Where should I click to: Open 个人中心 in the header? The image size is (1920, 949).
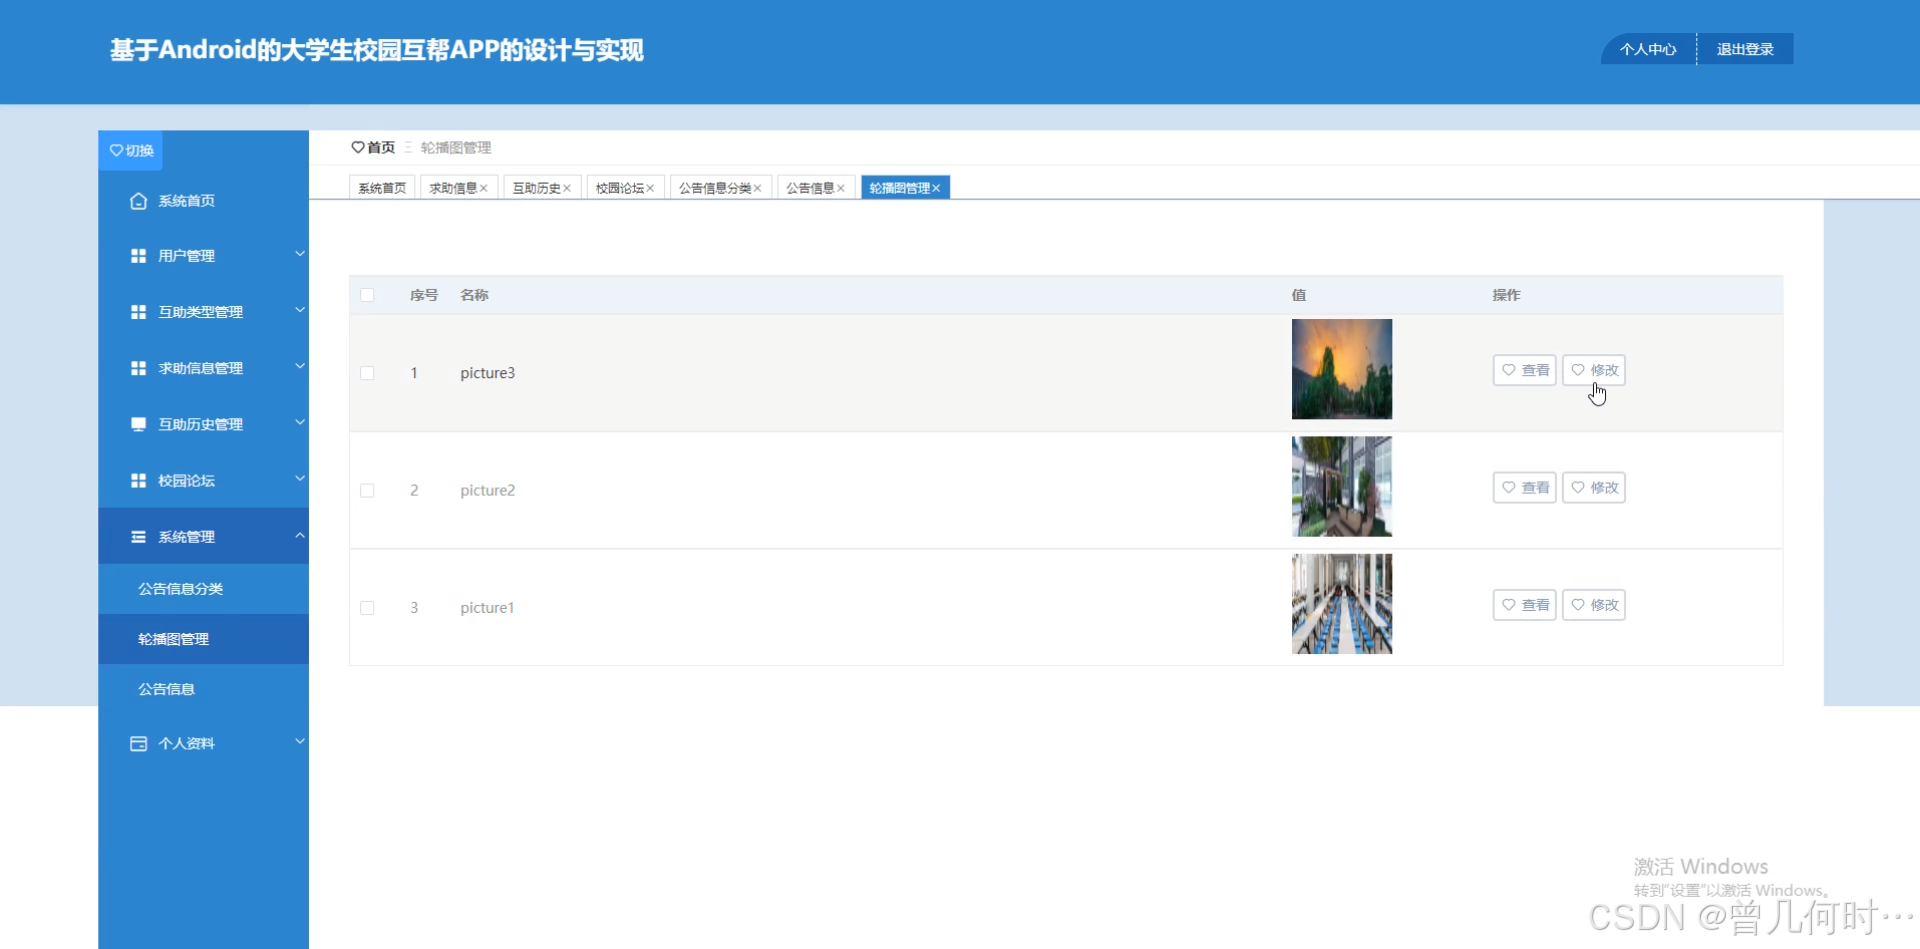1648,49
